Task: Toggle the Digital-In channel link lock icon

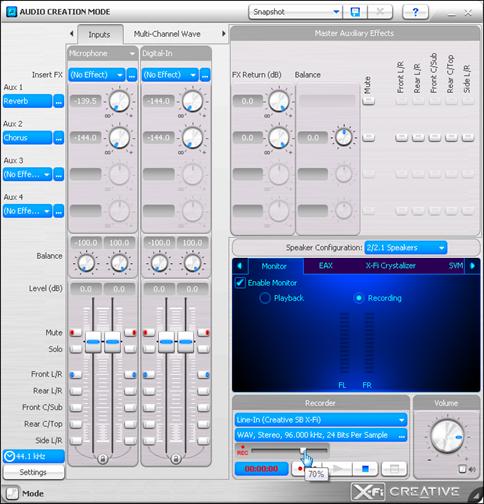Action: click(176, 459)
